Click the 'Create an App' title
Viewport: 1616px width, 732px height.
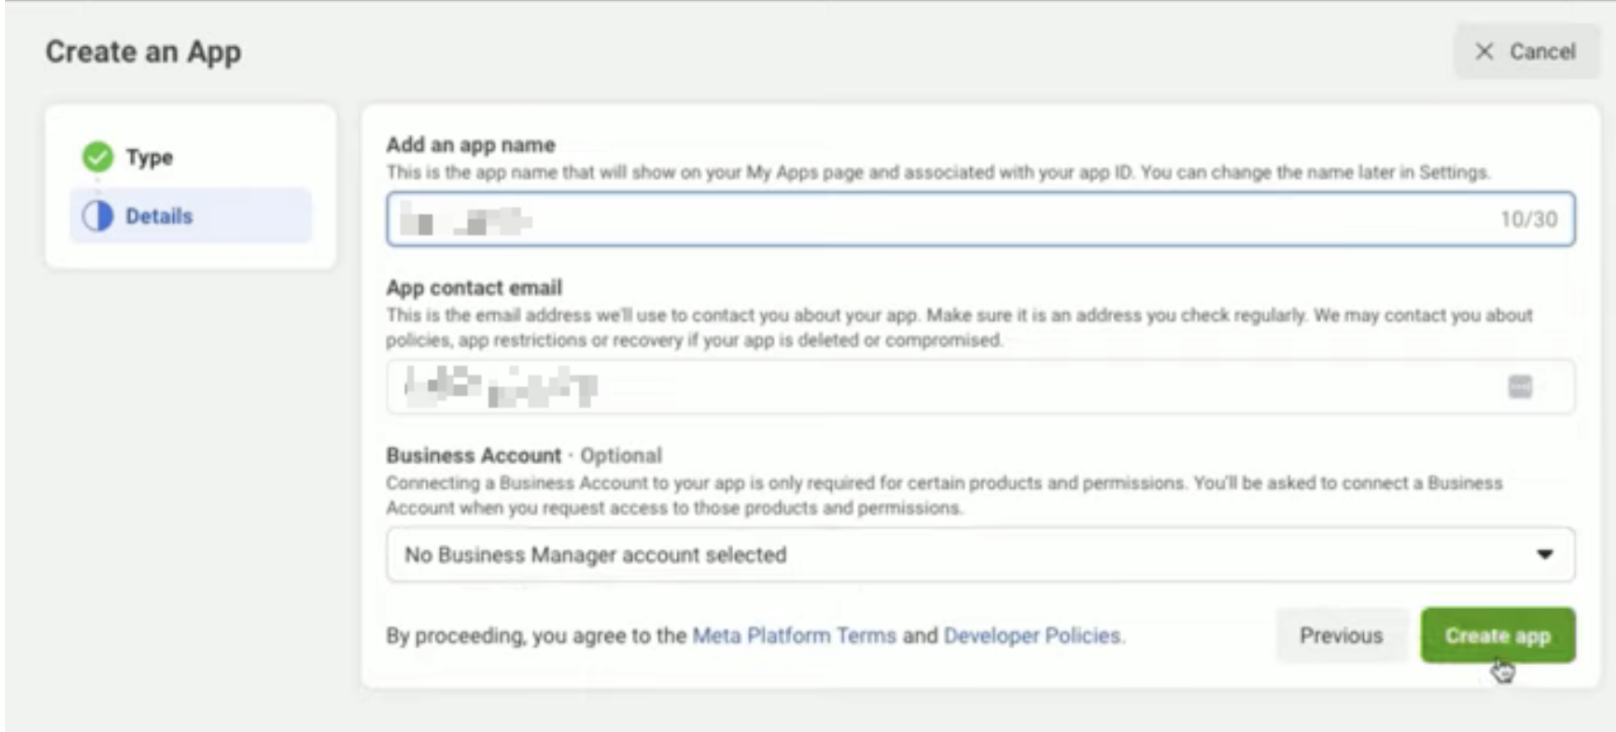143,52
